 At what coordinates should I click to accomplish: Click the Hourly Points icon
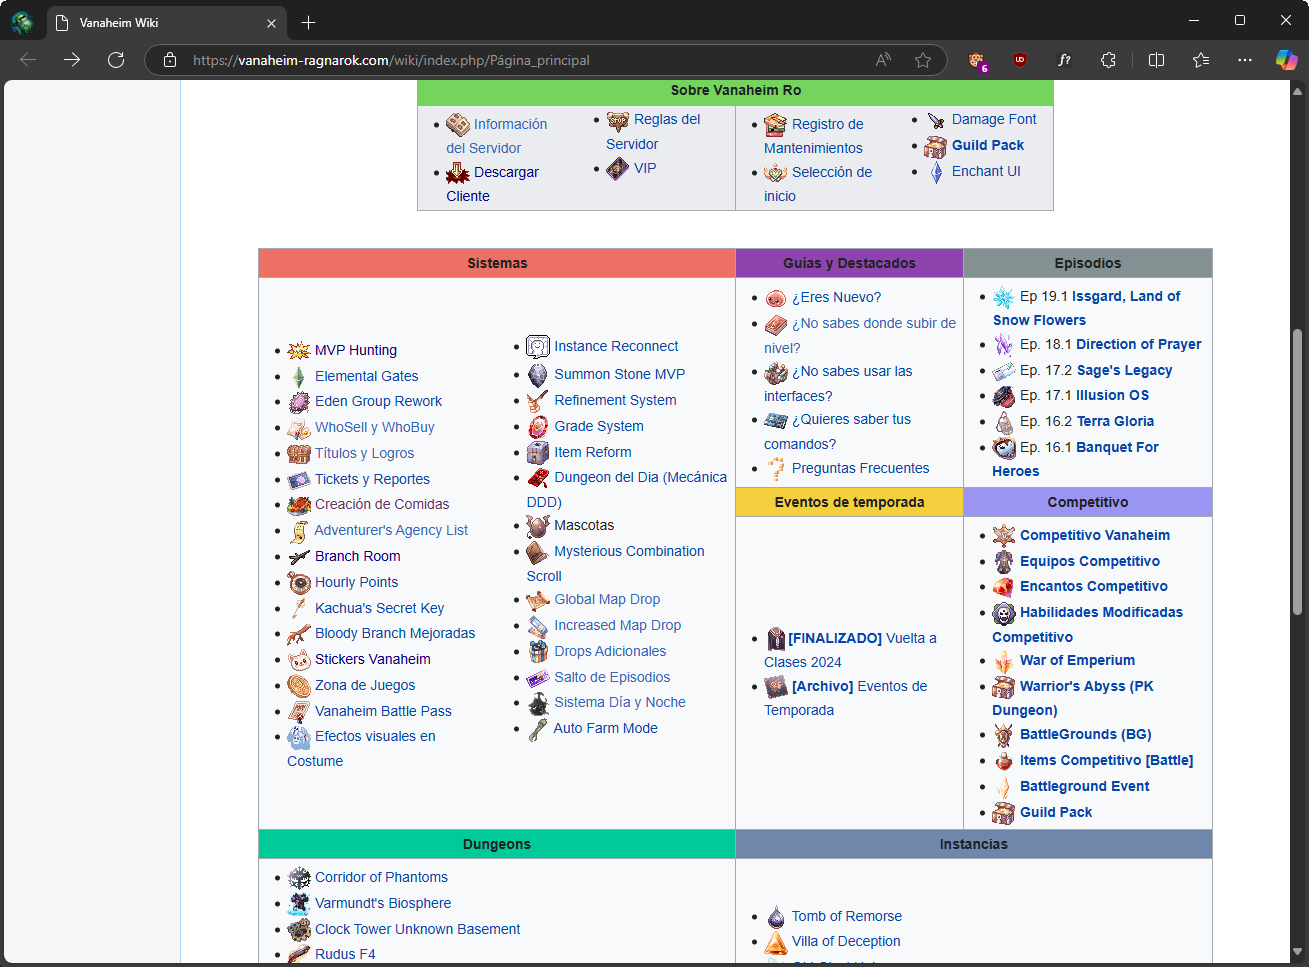pos(299,582)
